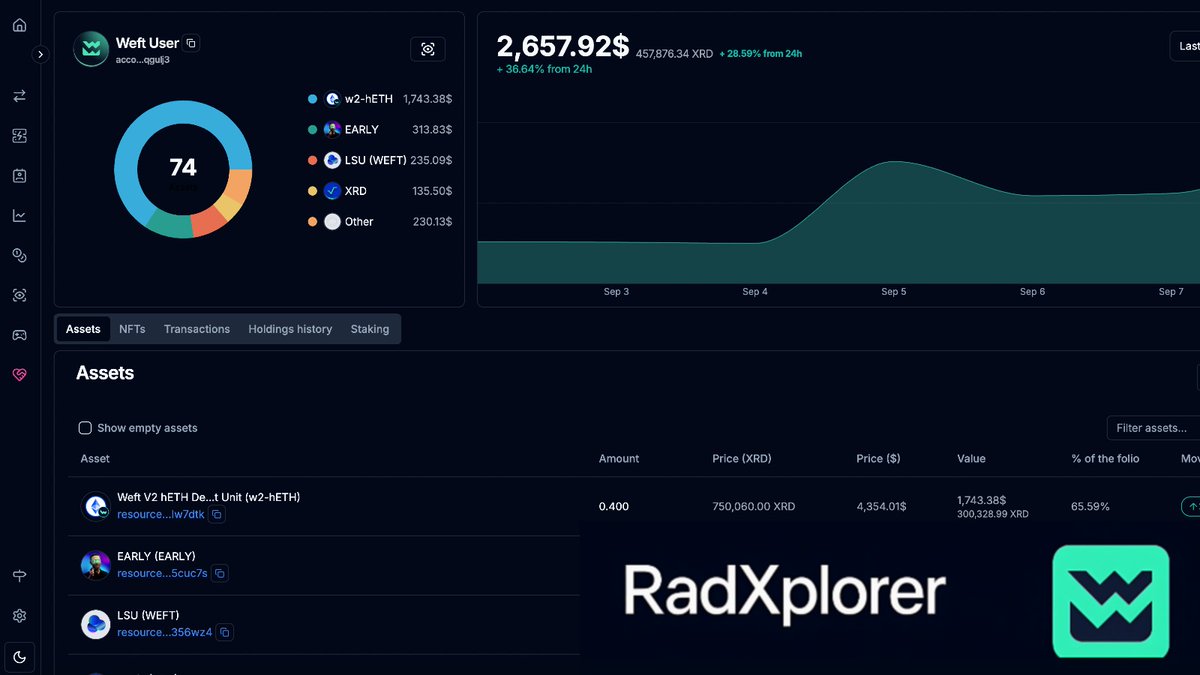Click the w2-hETH token icon in legend

332,99
